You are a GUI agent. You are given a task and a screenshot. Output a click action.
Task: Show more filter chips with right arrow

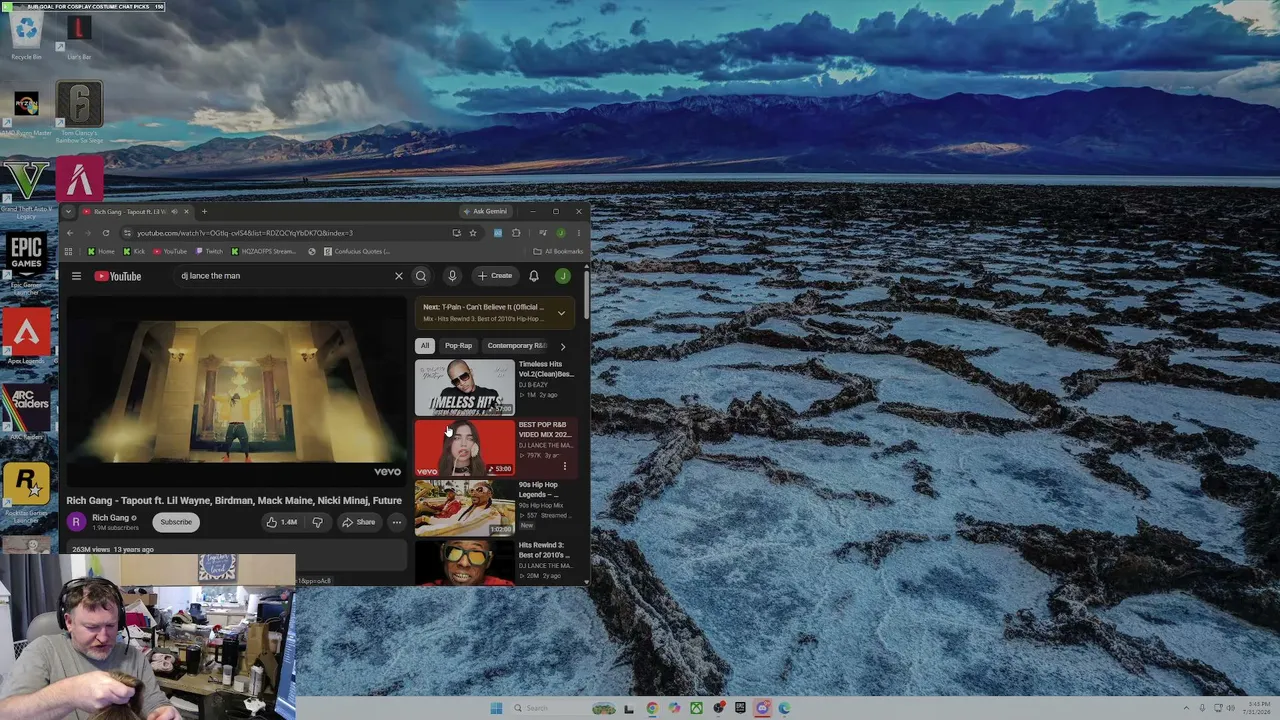(x=562, y=346)
